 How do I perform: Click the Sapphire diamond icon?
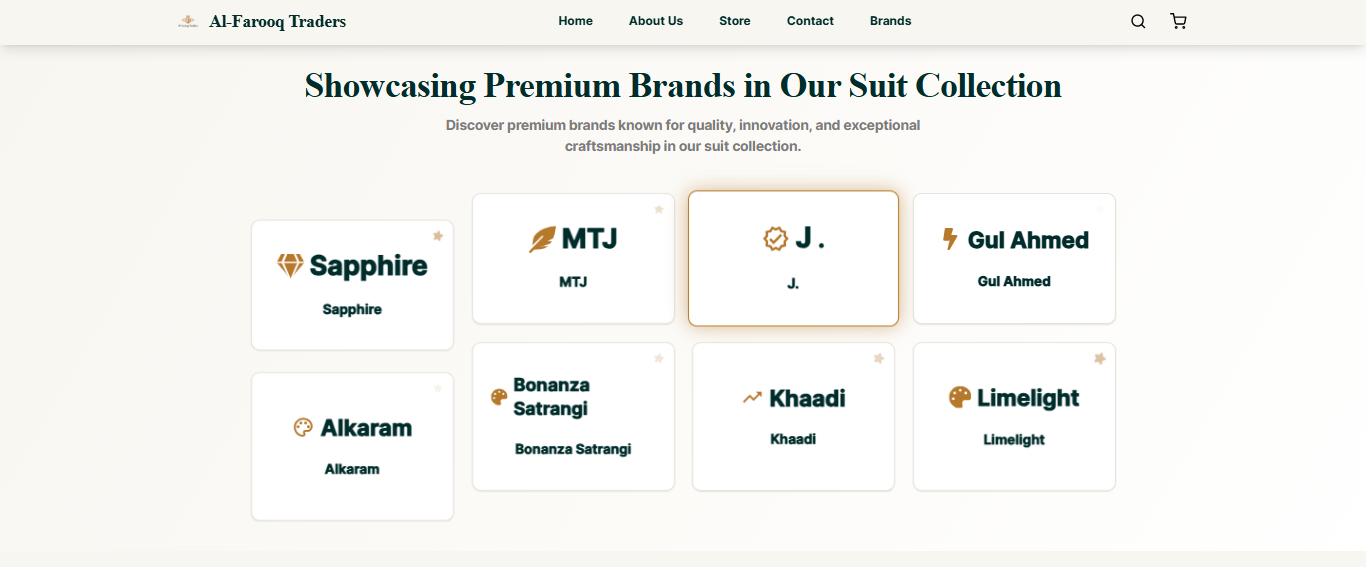290,265
